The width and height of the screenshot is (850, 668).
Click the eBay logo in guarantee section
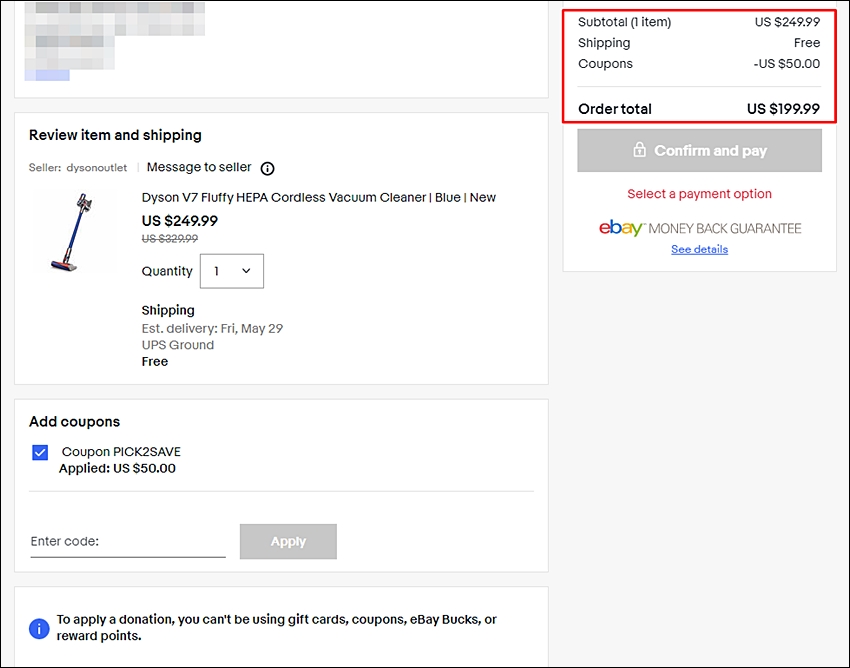(x=620, y=228)
